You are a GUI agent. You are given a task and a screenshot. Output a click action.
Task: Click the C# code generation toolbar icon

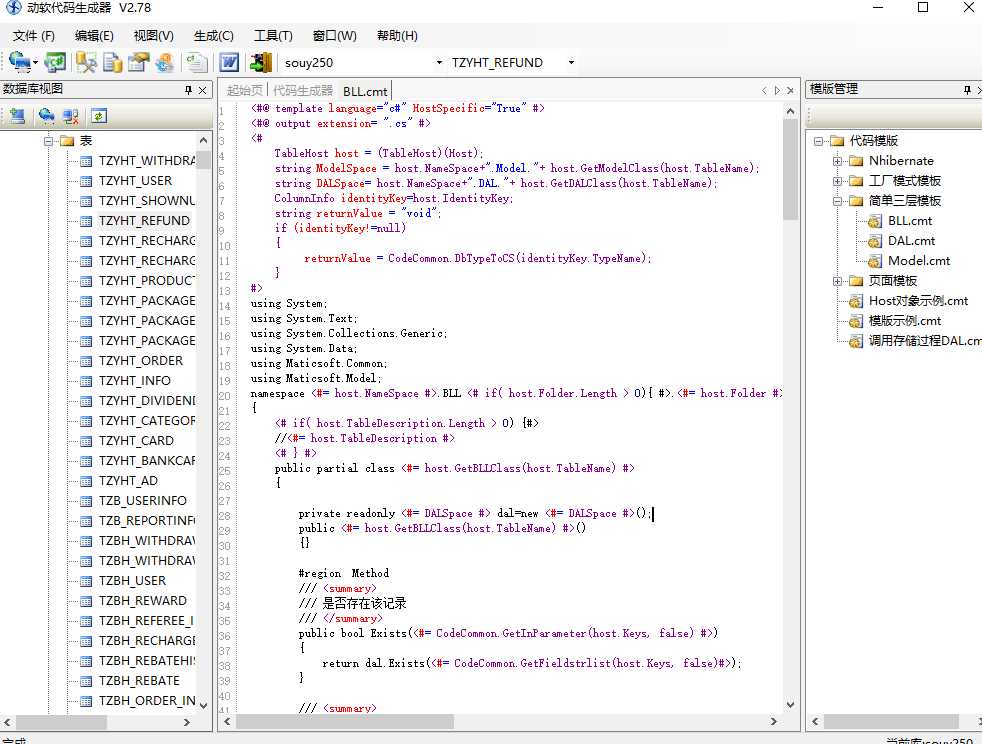pyautogui.click(x=55, y=62)
